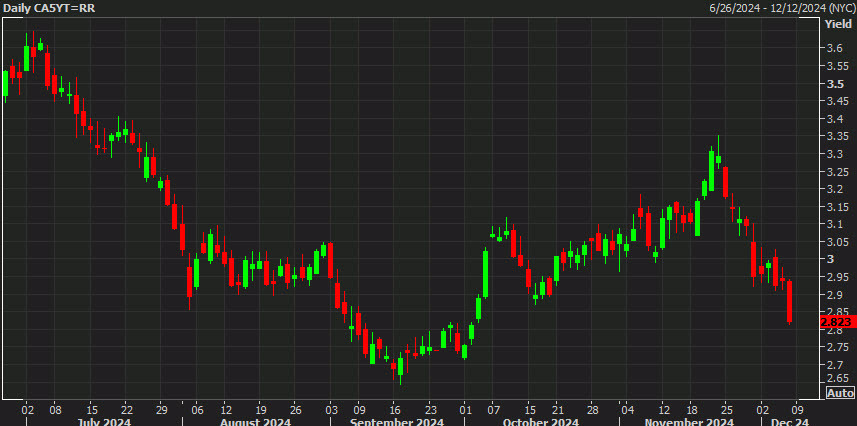The width and height of the screenshot is (857, 426).
Task: Open the 6/26/2024 - 12/12/2024 date range label
Action: (780, 8)
